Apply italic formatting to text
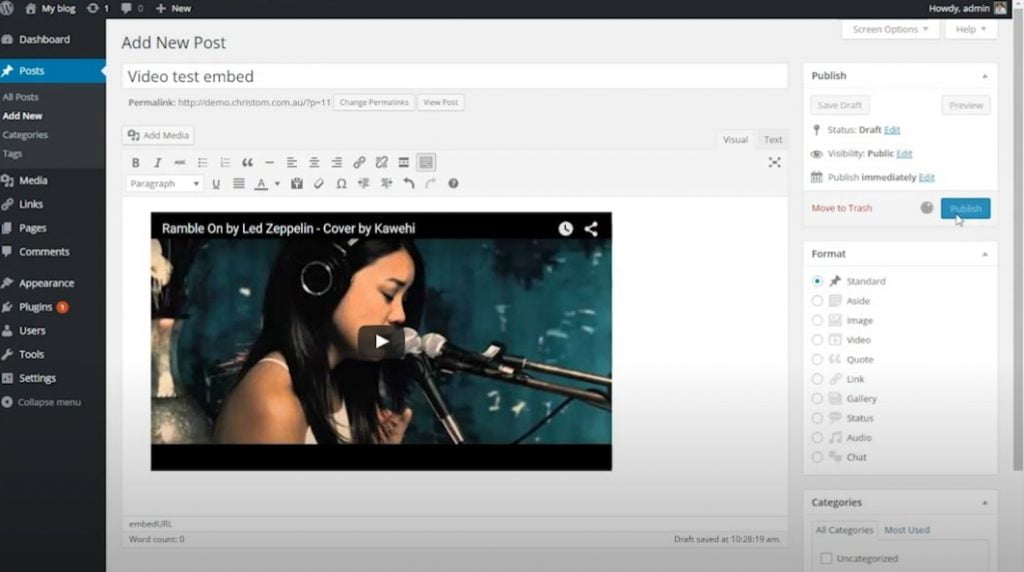This screenshot has height=572, width=1024. (157, 163)
